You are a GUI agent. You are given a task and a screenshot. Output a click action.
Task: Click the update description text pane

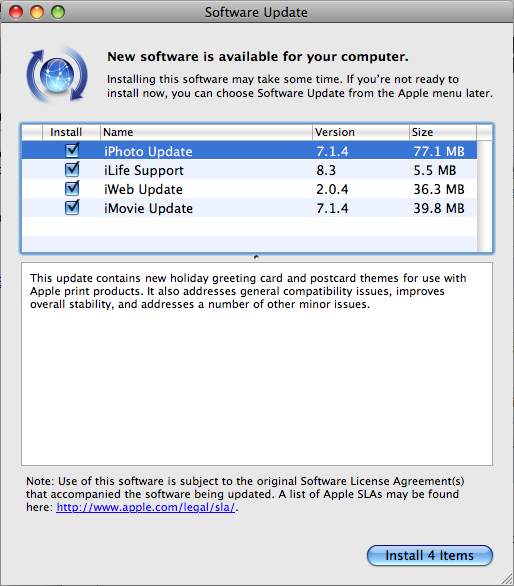pyautogui.click(x=257, y=364)
